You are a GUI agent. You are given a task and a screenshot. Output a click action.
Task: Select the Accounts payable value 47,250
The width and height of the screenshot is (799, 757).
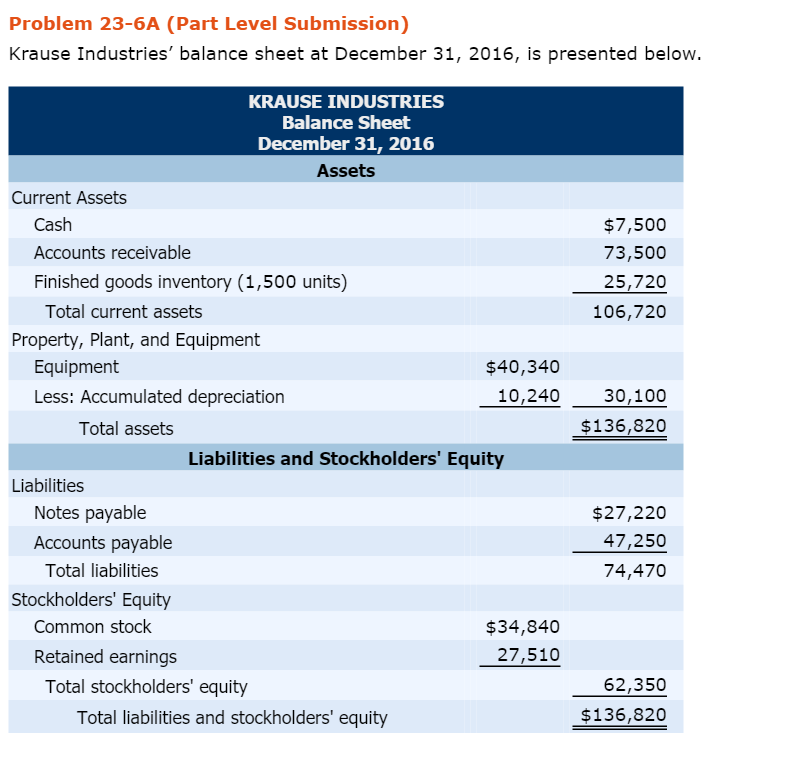[635, 541]
